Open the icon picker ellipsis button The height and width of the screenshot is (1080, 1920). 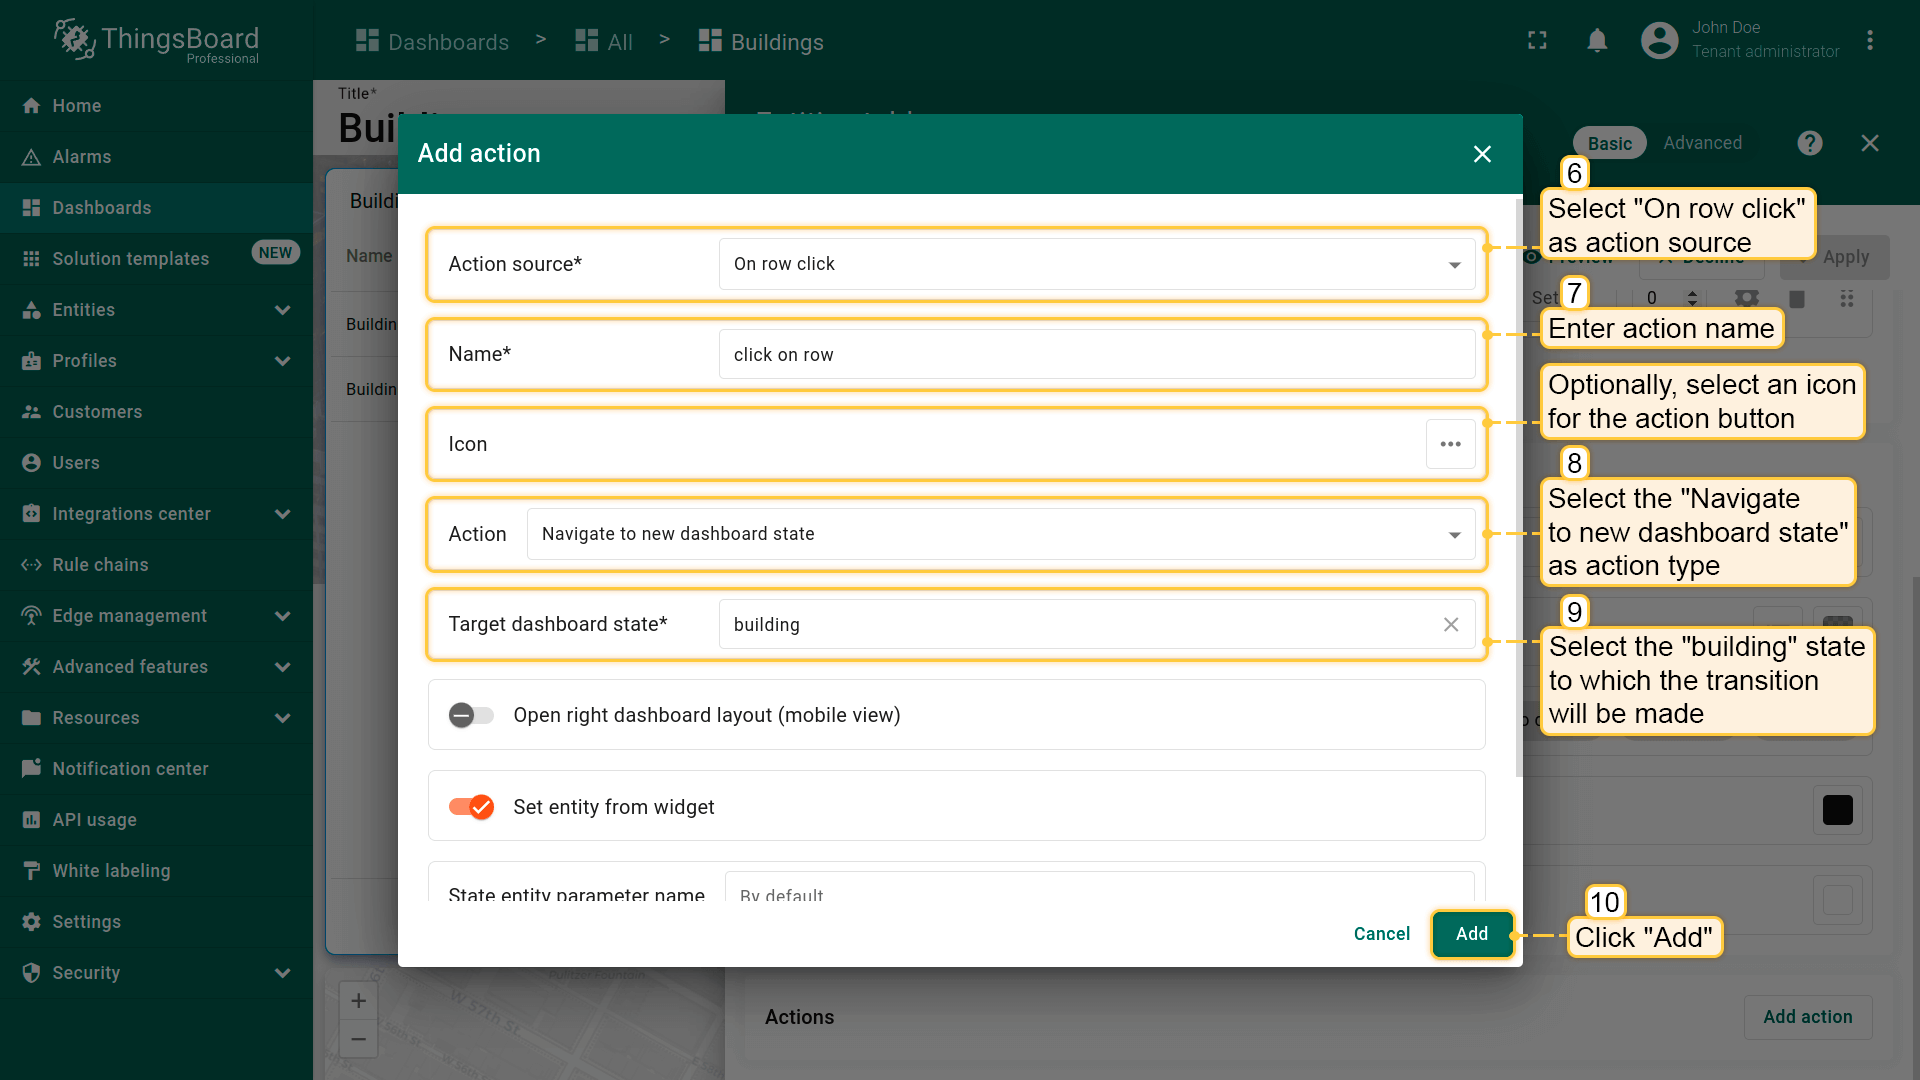pyautogui.click(x=1450, y=444)
